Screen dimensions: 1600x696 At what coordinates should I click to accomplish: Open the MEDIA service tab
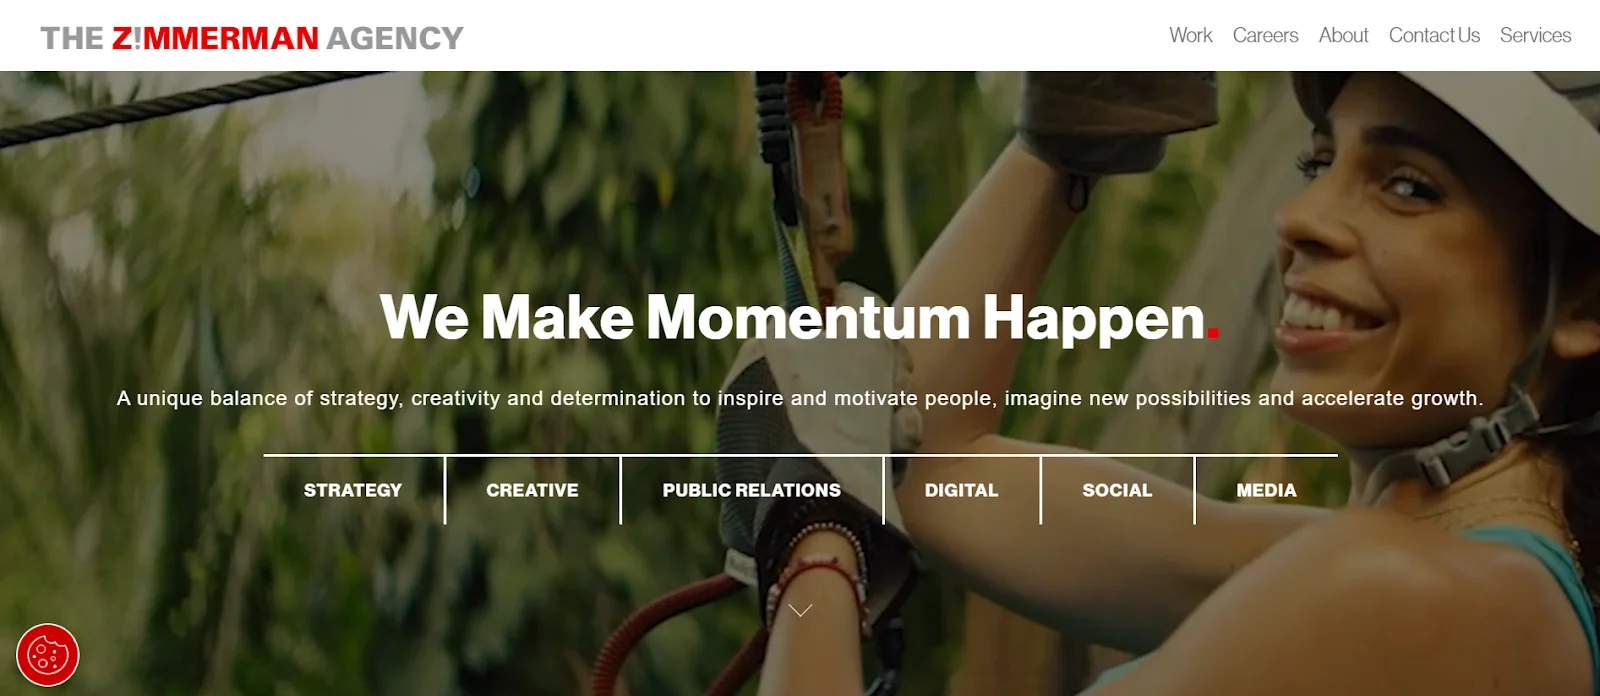tap(1266, 490)
